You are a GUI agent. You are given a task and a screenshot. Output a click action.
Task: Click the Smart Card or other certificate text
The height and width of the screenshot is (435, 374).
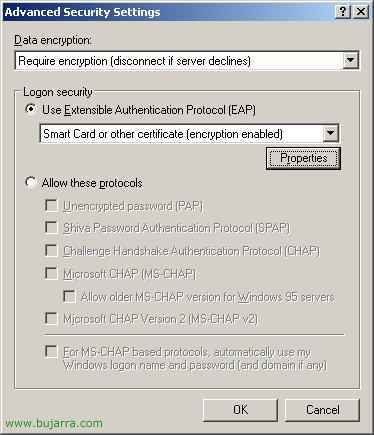point(163,134)
